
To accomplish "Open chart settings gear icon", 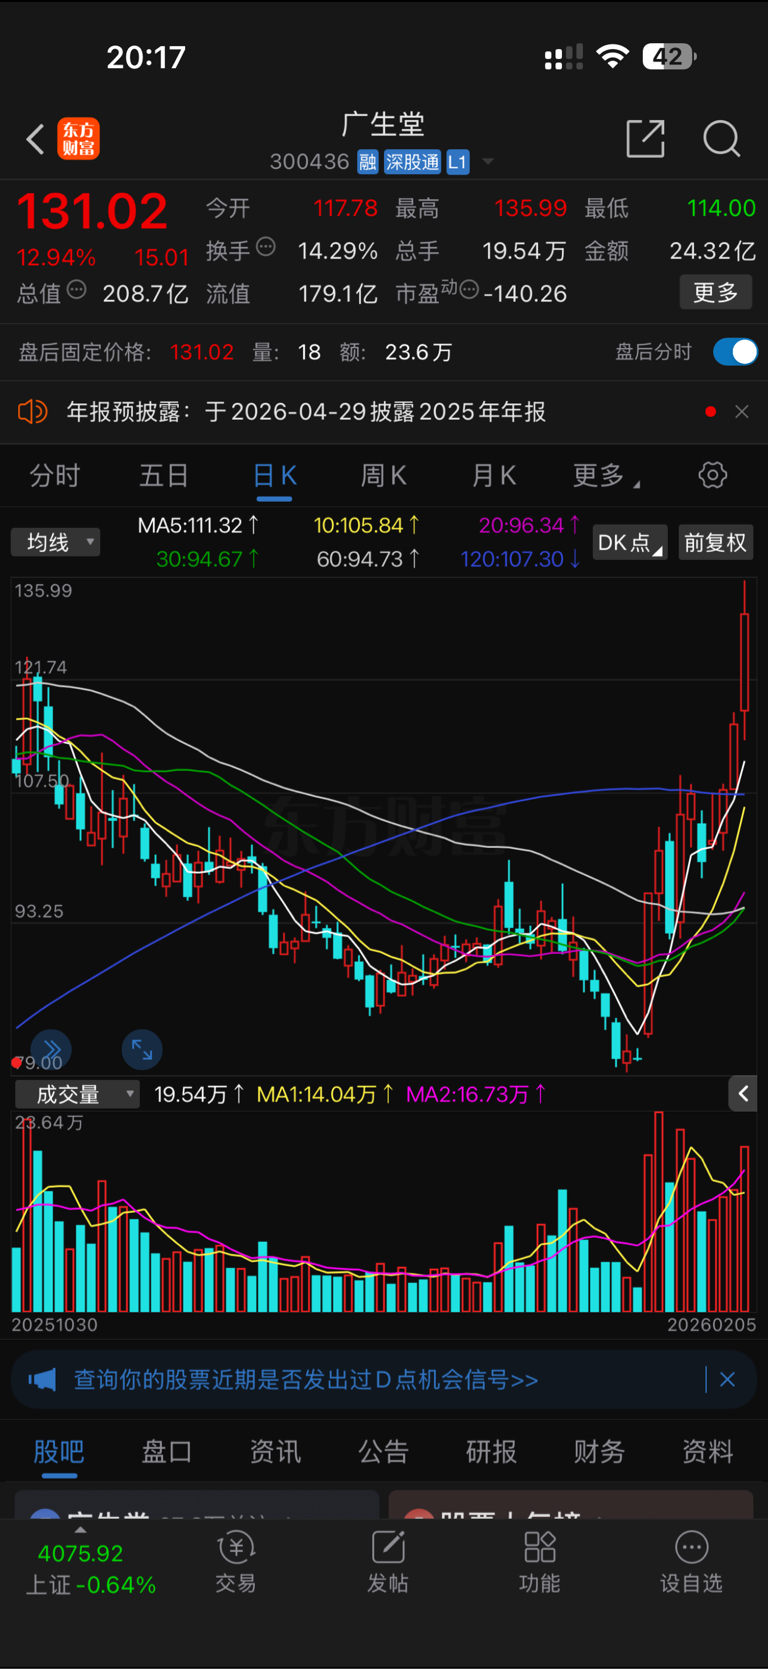I will pyautogui.click(x=712, y=475).
